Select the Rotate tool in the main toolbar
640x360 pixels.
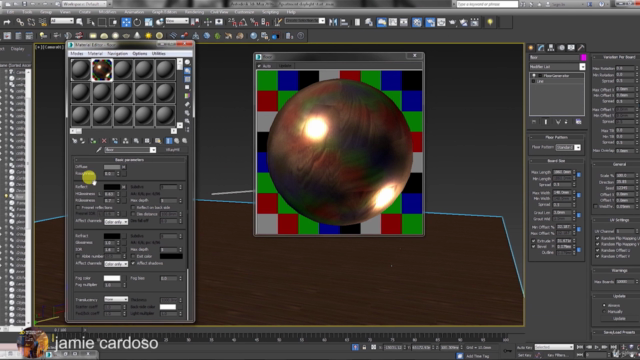137,22
